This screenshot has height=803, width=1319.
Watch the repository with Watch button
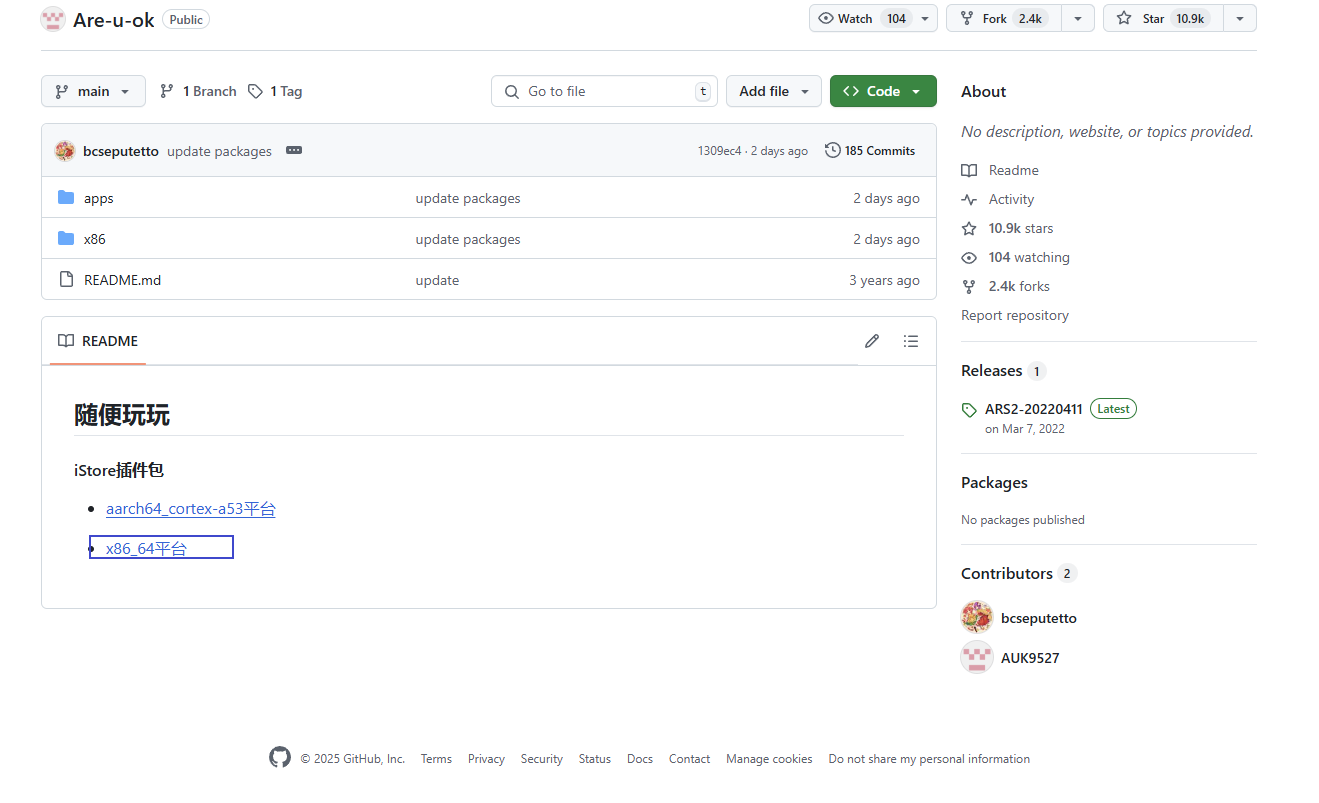click(861, 18)
